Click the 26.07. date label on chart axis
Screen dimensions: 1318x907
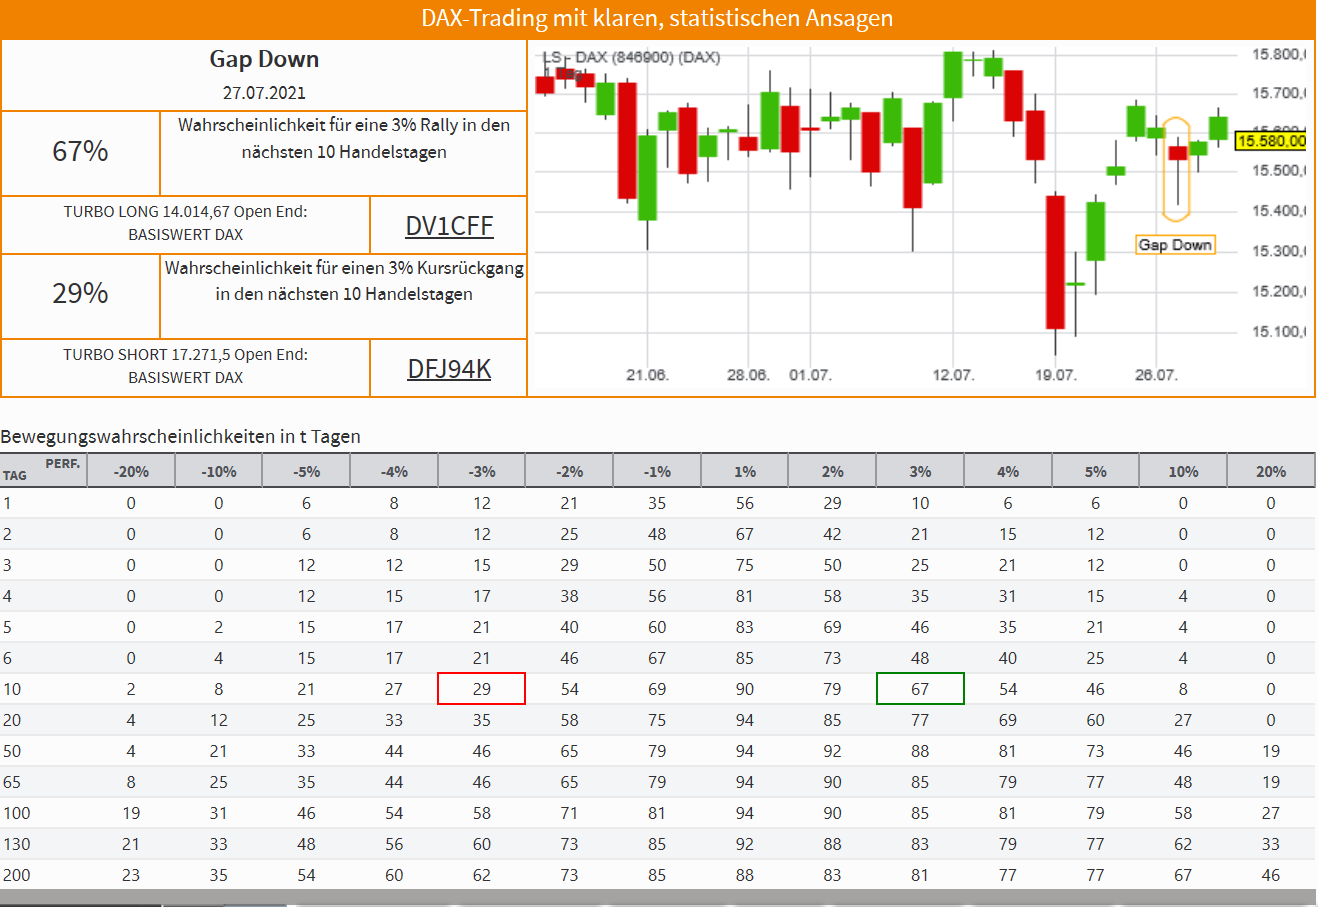click(1156, 375)
